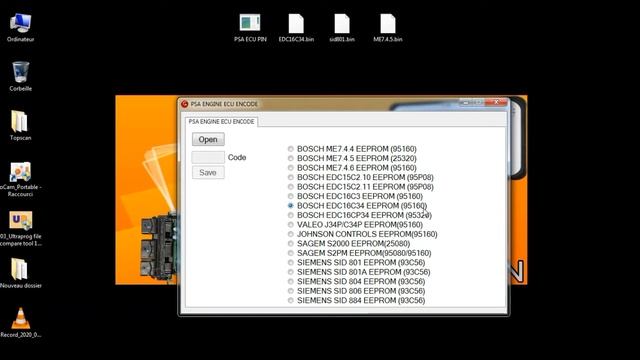Select BOSCH EDC16CP34 EEPROM (95320) radio
This screenshot has height=360, width=640.
pyautogui.click(x=291, y=215)
